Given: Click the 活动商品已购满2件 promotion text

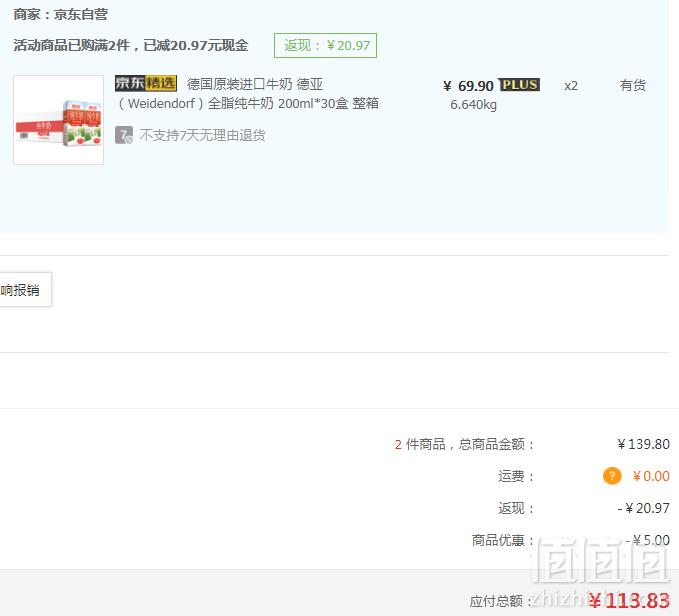Looking at the screenshot, I should (x=131, y=45).
